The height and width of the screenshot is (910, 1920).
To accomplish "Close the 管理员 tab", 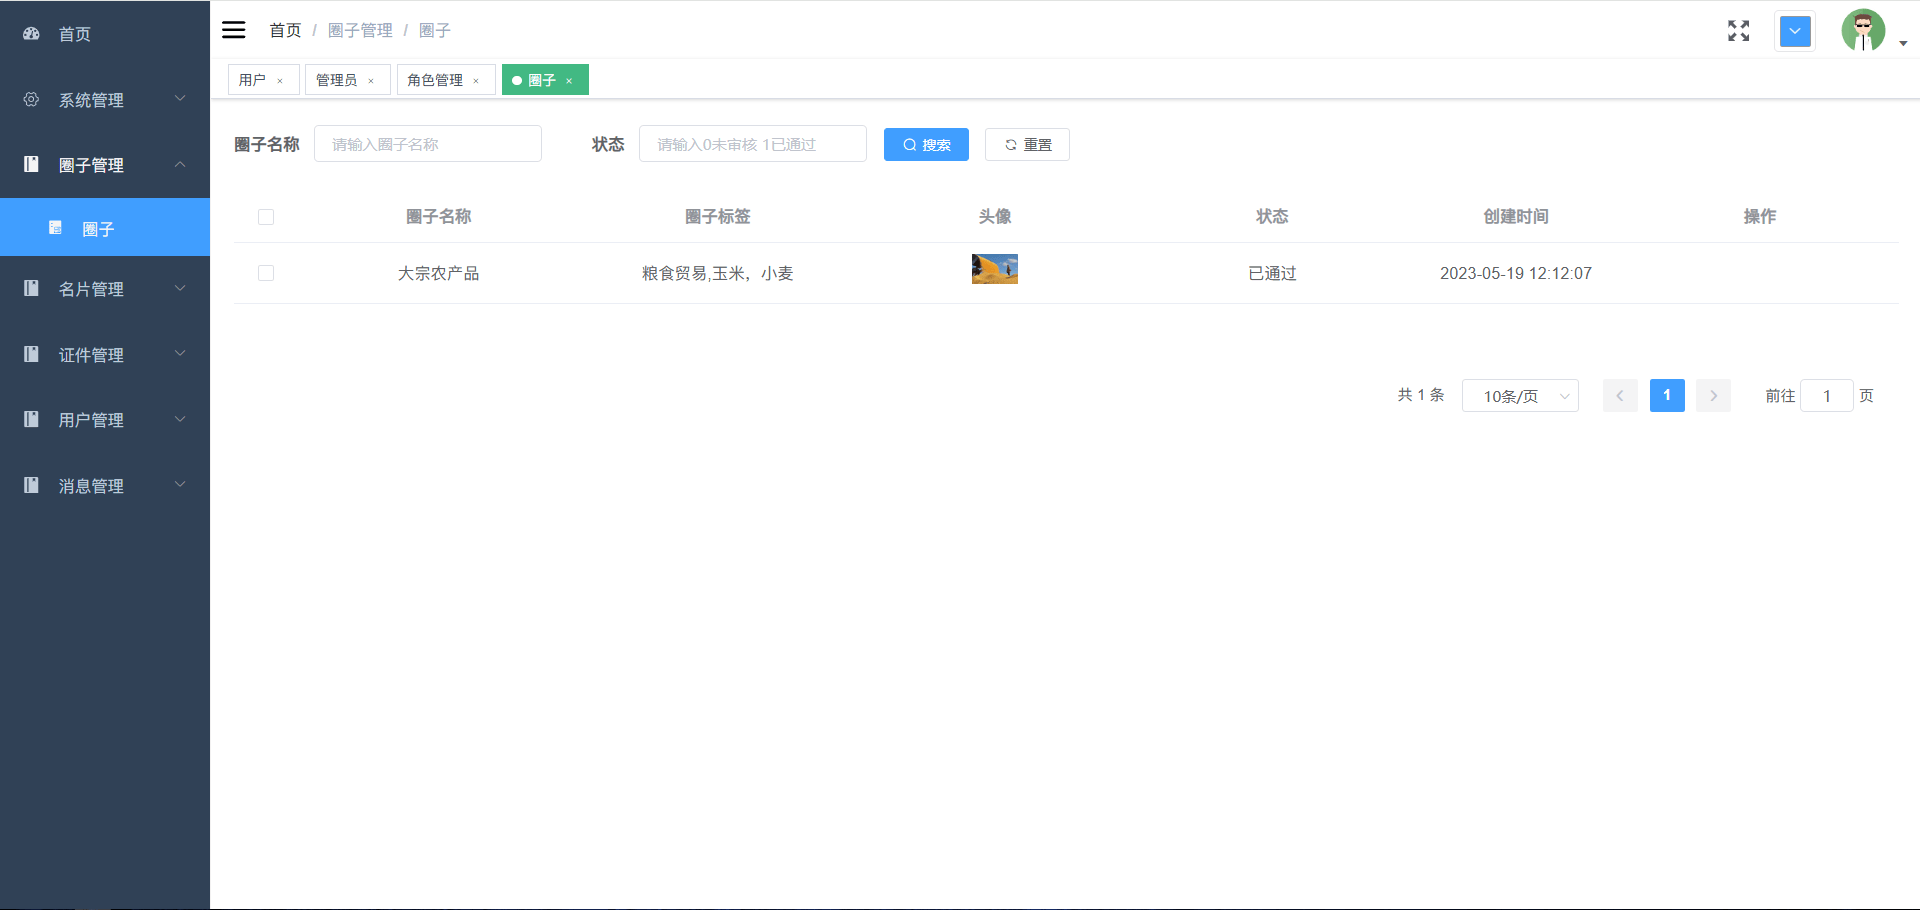I will click(x=371, y=81).
